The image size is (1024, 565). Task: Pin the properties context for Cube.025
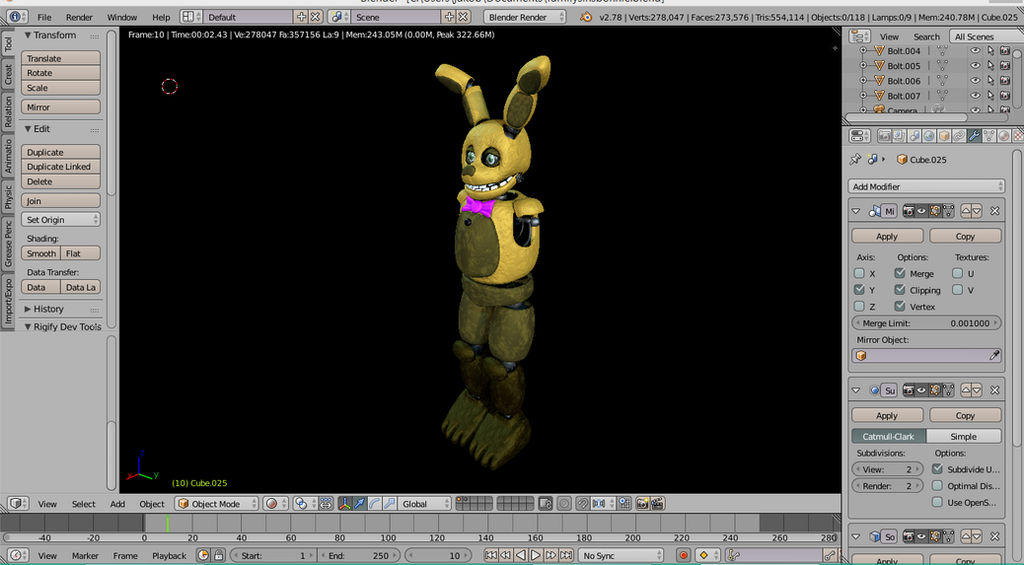[855, 159]
